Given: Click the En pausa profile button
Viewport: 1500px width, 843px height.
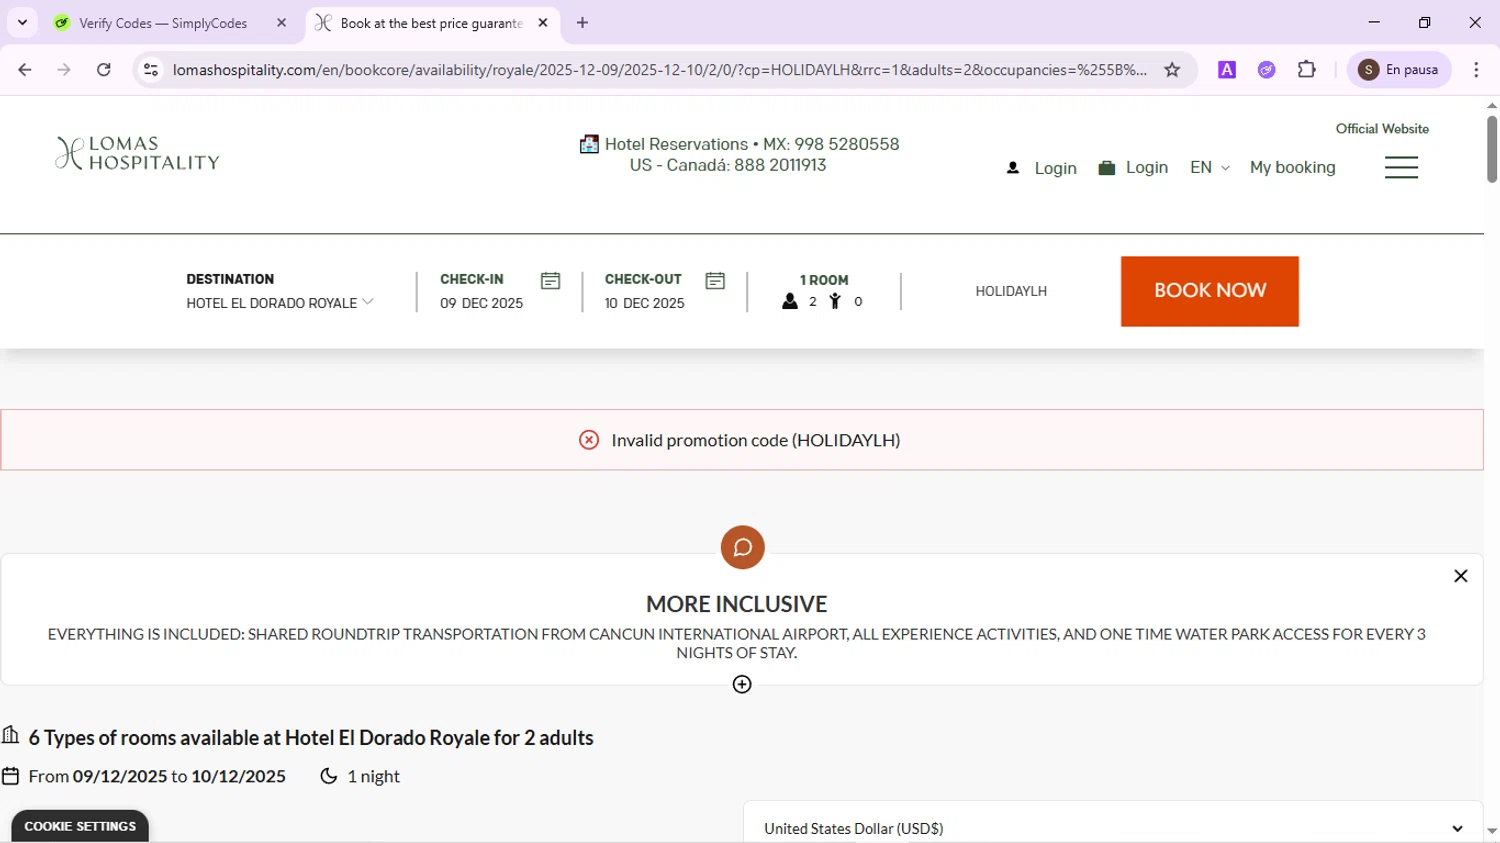Looking at the screenshot, I should (1399, 70).
